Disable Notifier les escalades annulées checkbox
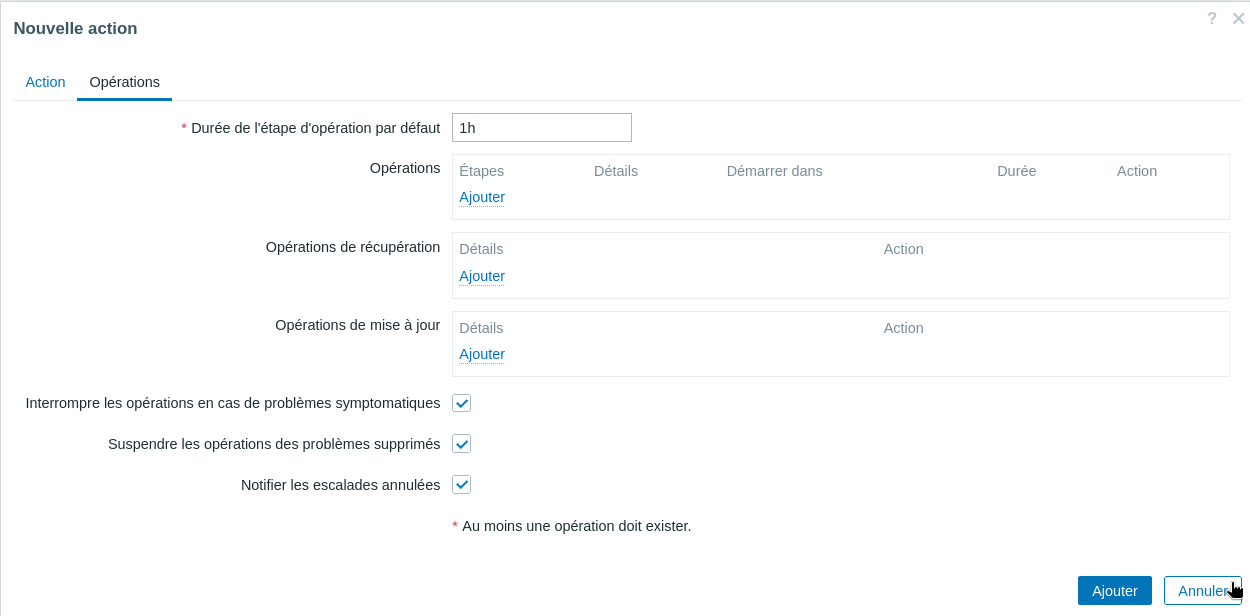The image size is (1250, 616). coord(461,485)
